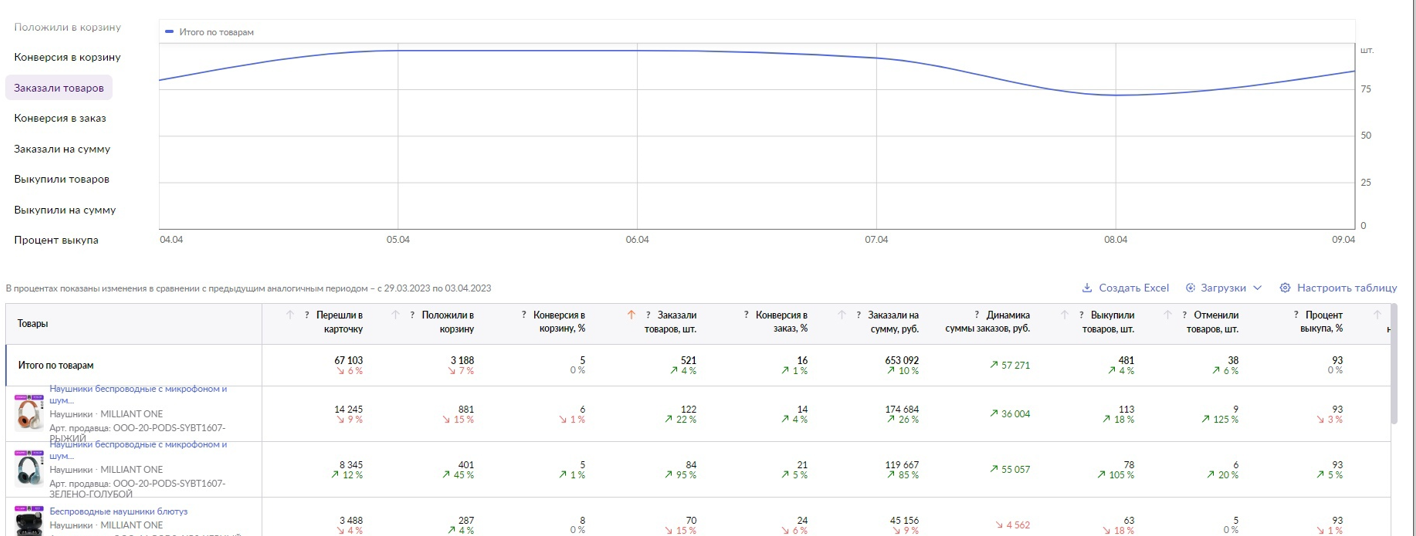Select Конверсия в заказ chart metric
The width and height of the screenshot is (1416, 536).
tap(60, 118)
